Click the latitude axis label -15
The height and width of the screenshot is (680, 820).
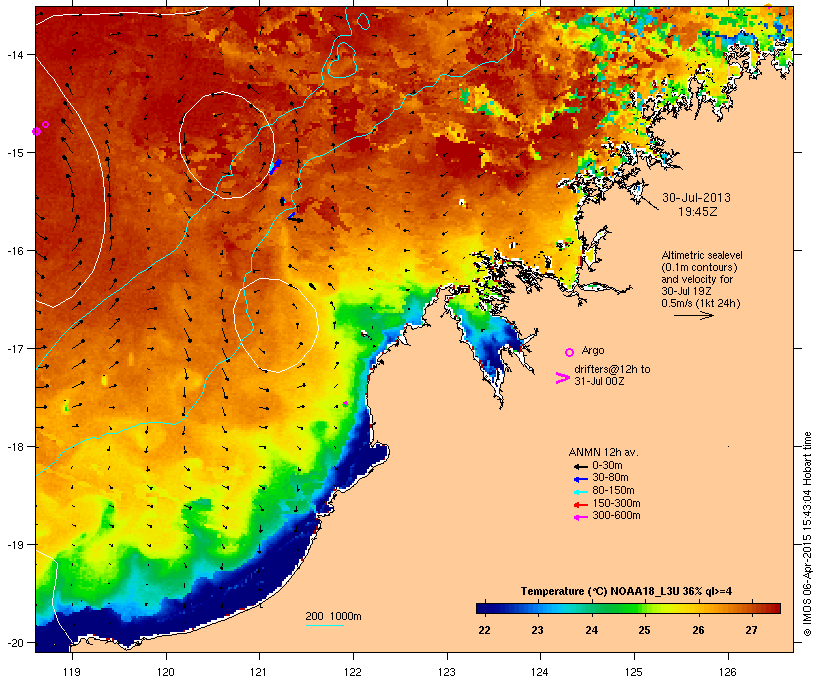click(x=15, y=153)
